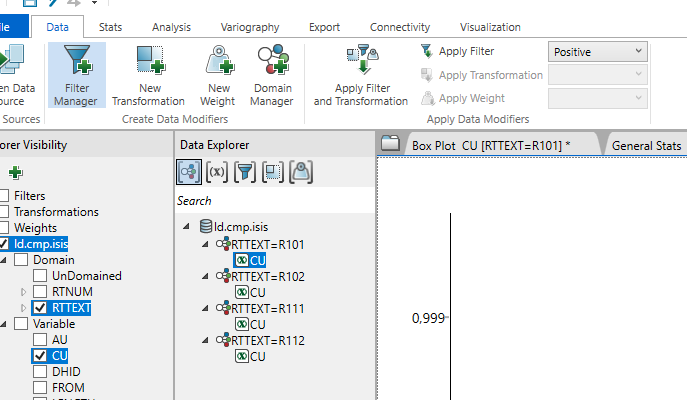Expand the RTTEXT tree node
The height and width of the screenshot is (400, 687).
tap(24, 308)
